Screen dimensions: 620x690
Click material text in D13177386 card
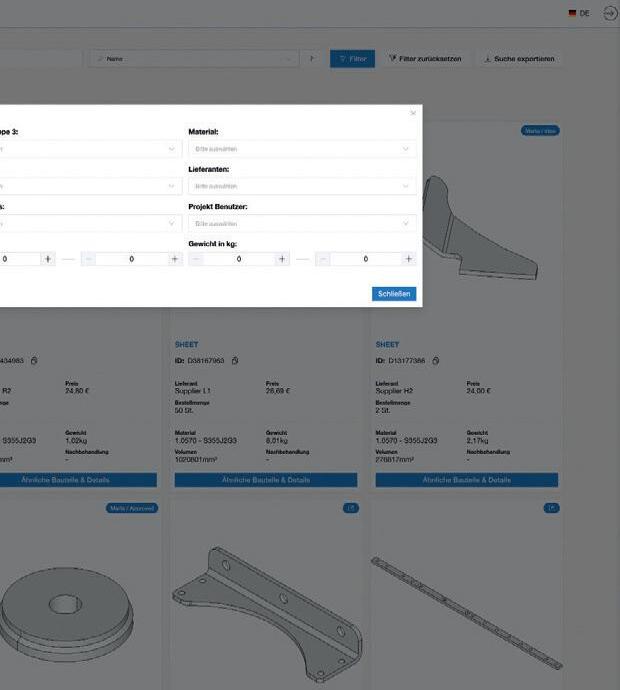click(x=406, y=440)
